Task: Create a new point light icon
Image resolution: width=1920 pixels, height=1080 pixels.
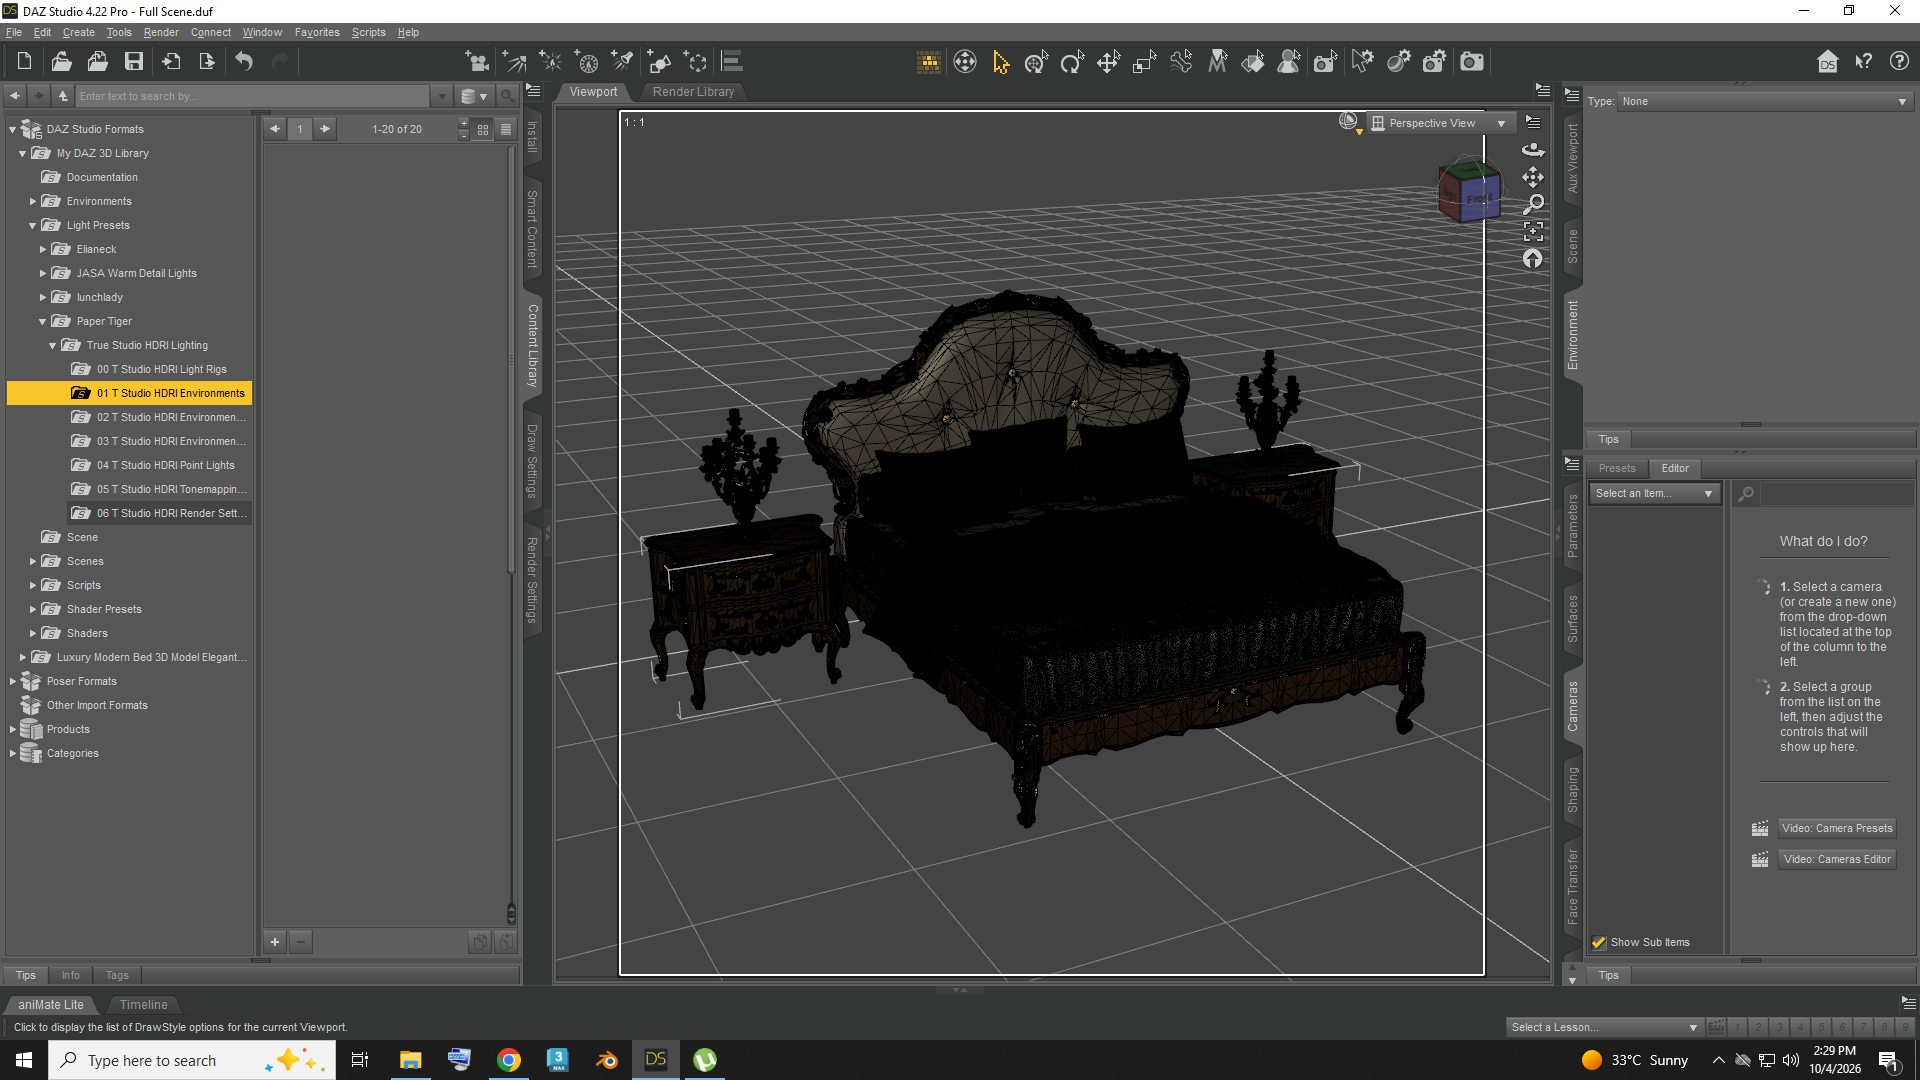Action: tap(551, 62)
